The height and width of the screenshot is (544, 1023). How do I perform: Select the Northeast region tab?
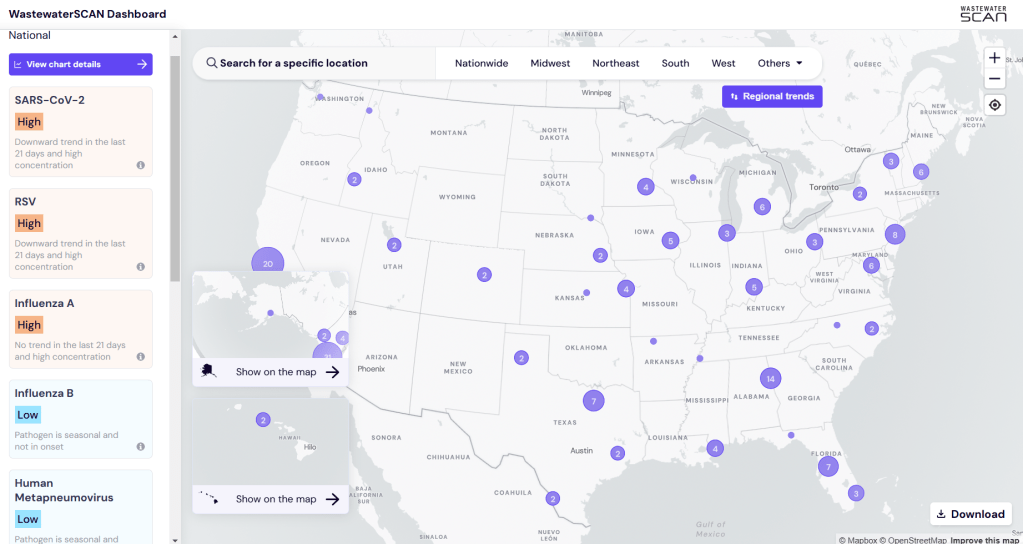click(x=615, y=63)
